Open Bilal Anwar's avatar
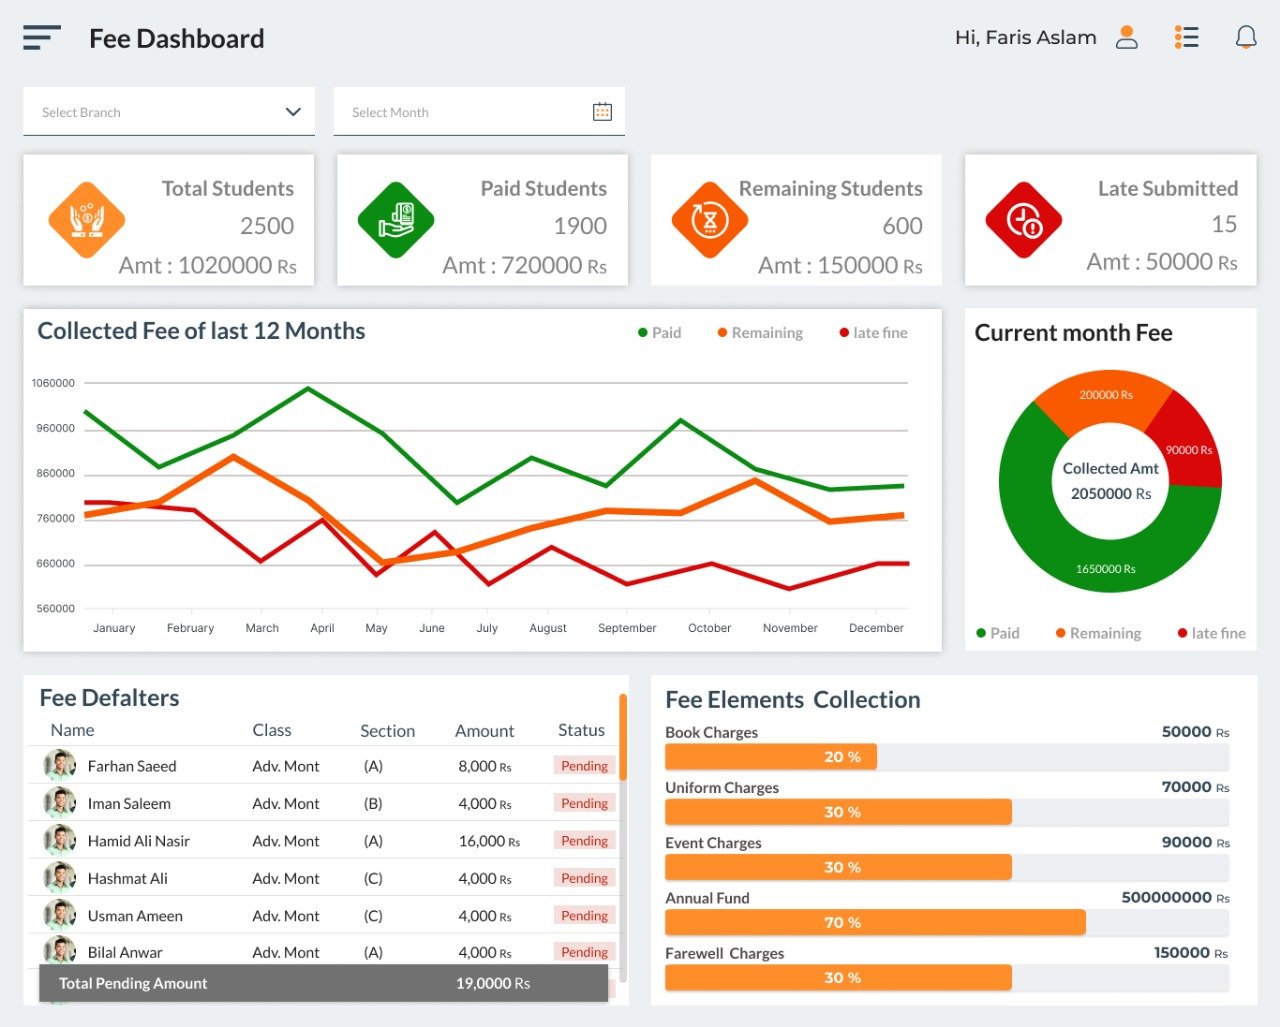The height and width of the screenshot is (1027, 1280). (x=60, y=951)
